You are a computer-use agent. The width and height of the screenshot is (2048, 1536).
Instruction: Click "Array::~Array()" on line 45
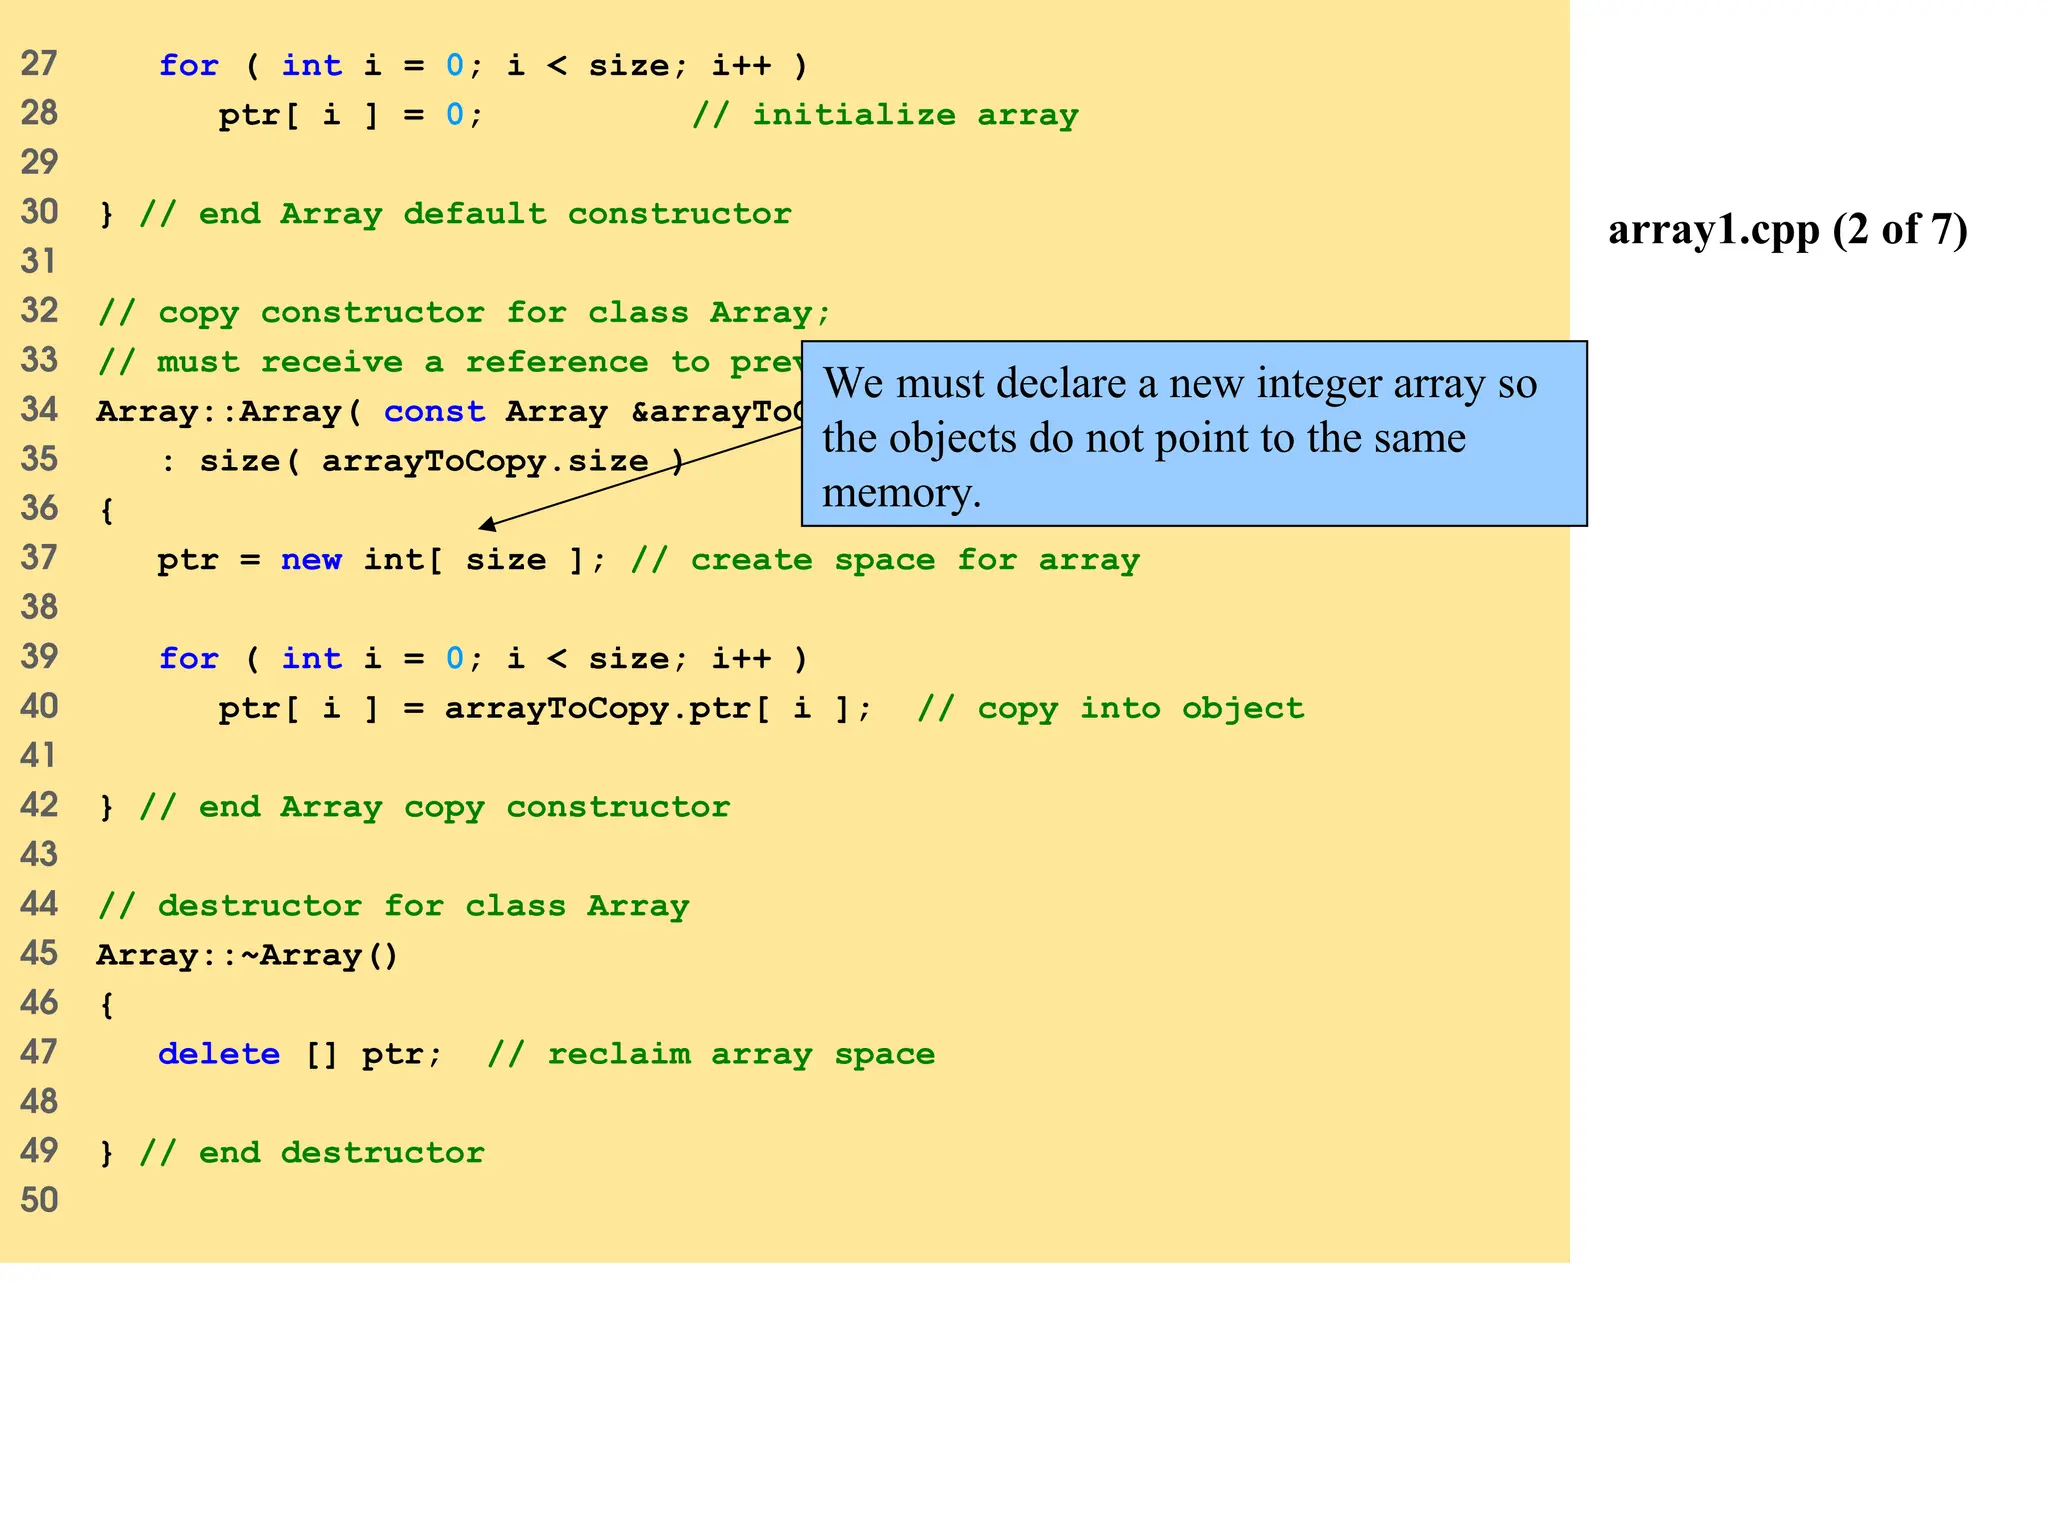[248, 955]
